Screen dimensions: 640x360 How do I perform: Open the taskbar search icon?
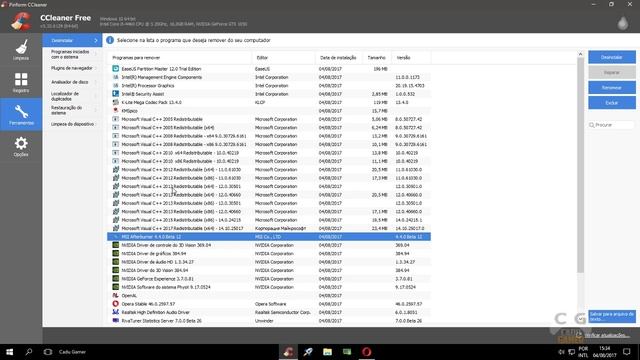point(29,352)
